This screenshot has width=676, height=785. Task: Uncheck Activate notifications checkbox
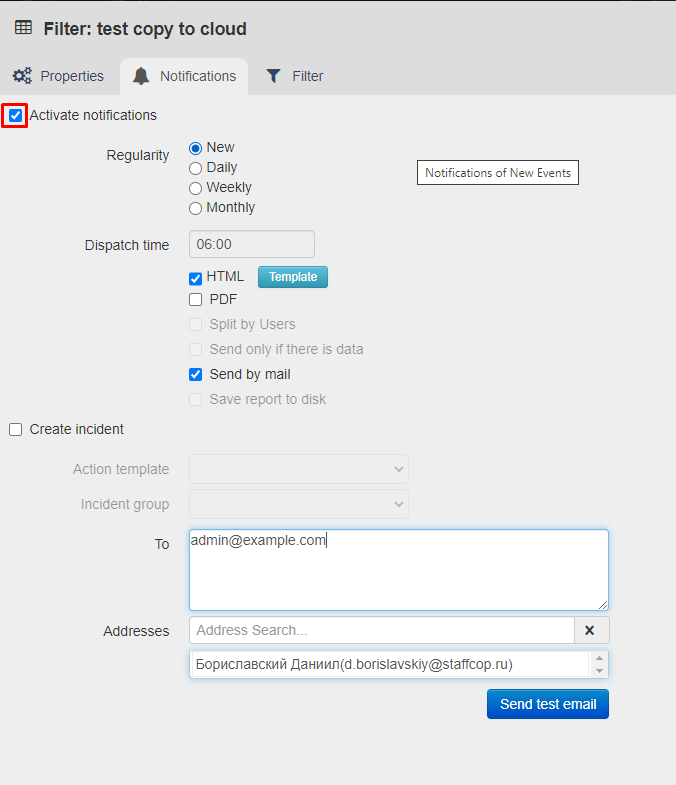coord(15,115)
